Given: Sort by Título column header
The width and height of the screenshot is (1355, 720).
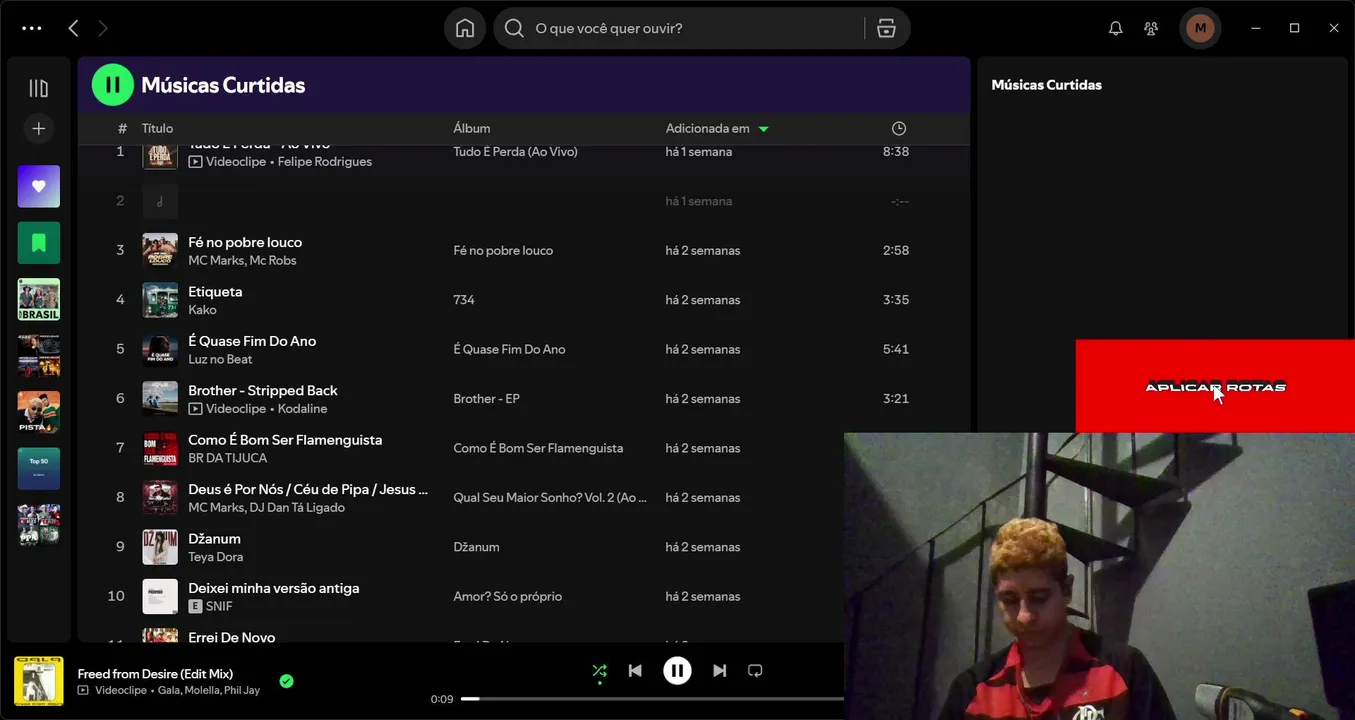Looking at the screenshot, I should pos(157,128).
